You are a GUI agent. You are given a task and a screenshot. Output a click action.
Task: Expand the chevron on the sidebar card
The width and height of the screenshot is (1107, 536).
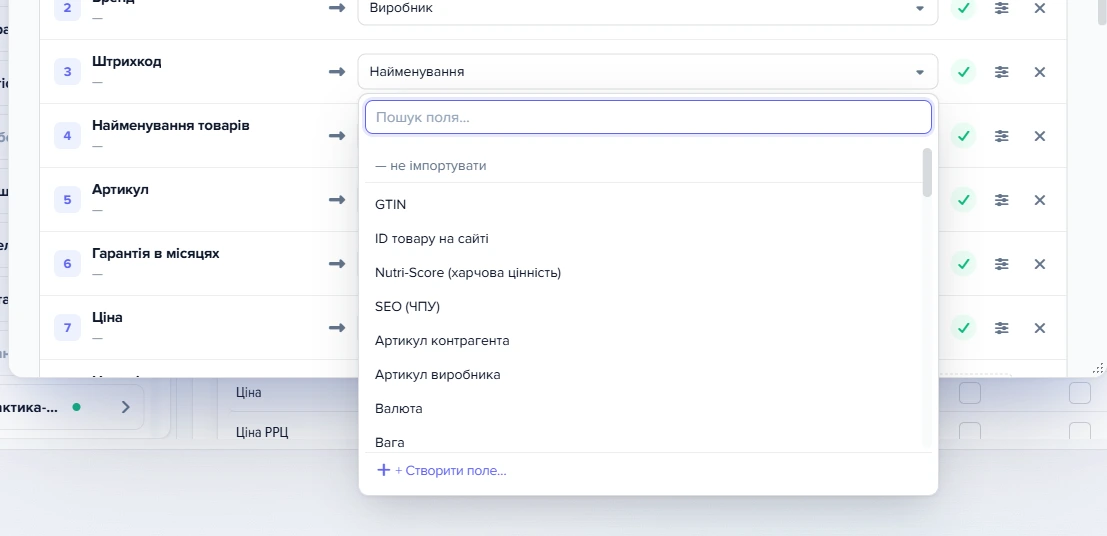[x=126, y=407]
